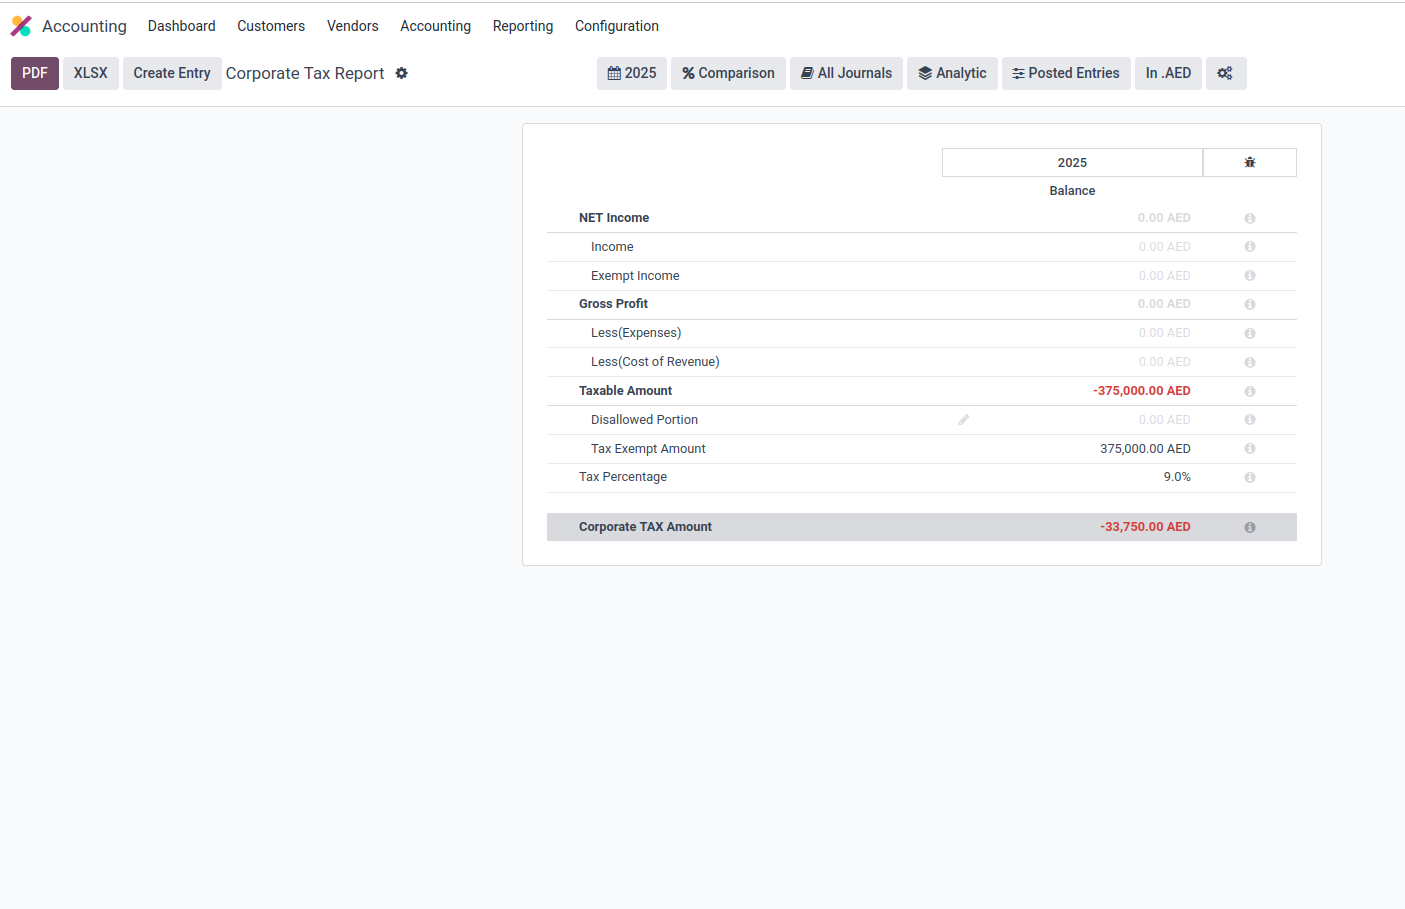Open the report options gears dropdown
Image resolution: width=1405 pixels, height=909 pixels.
(x=1225, y=73)
